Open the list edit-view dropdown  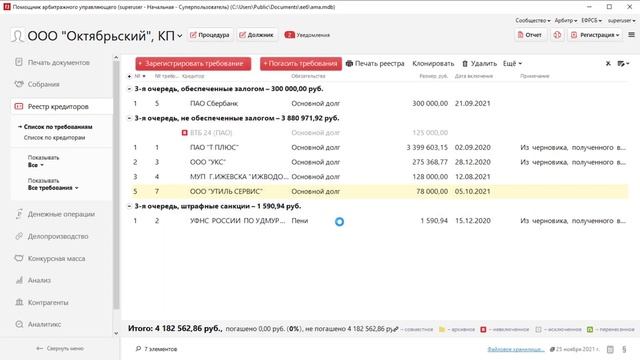(x=623, y=64)
